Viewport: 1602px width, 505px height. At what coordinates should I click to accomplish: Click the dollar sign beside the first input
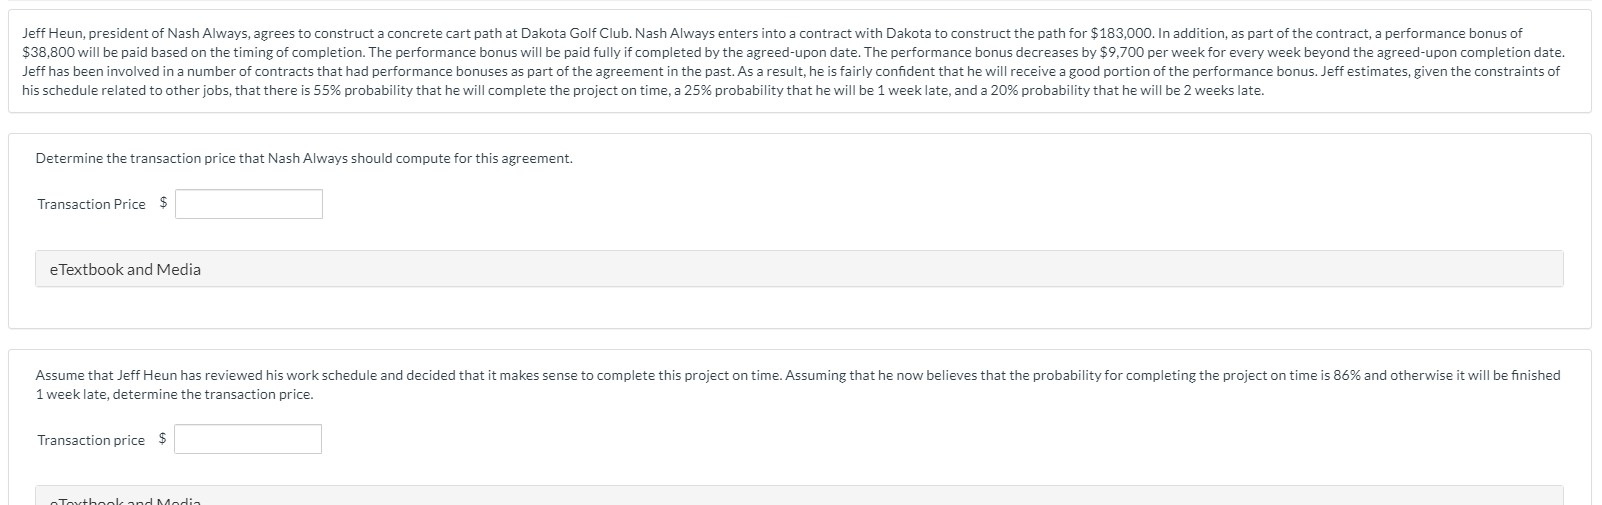click(x=164, y=203)
